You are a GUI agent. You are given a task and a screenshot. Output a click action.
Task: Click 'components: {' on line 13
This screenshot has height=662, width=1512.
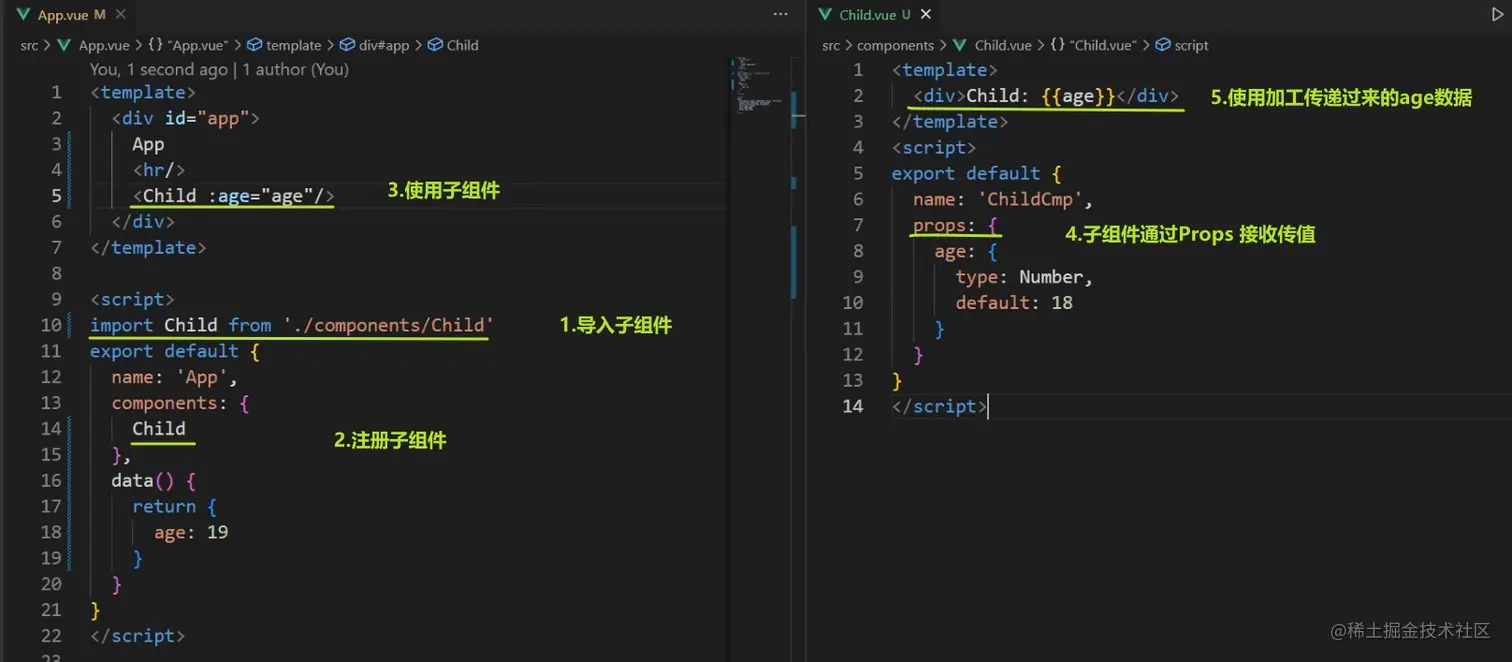pyautogui.click(x=180, y=403)
